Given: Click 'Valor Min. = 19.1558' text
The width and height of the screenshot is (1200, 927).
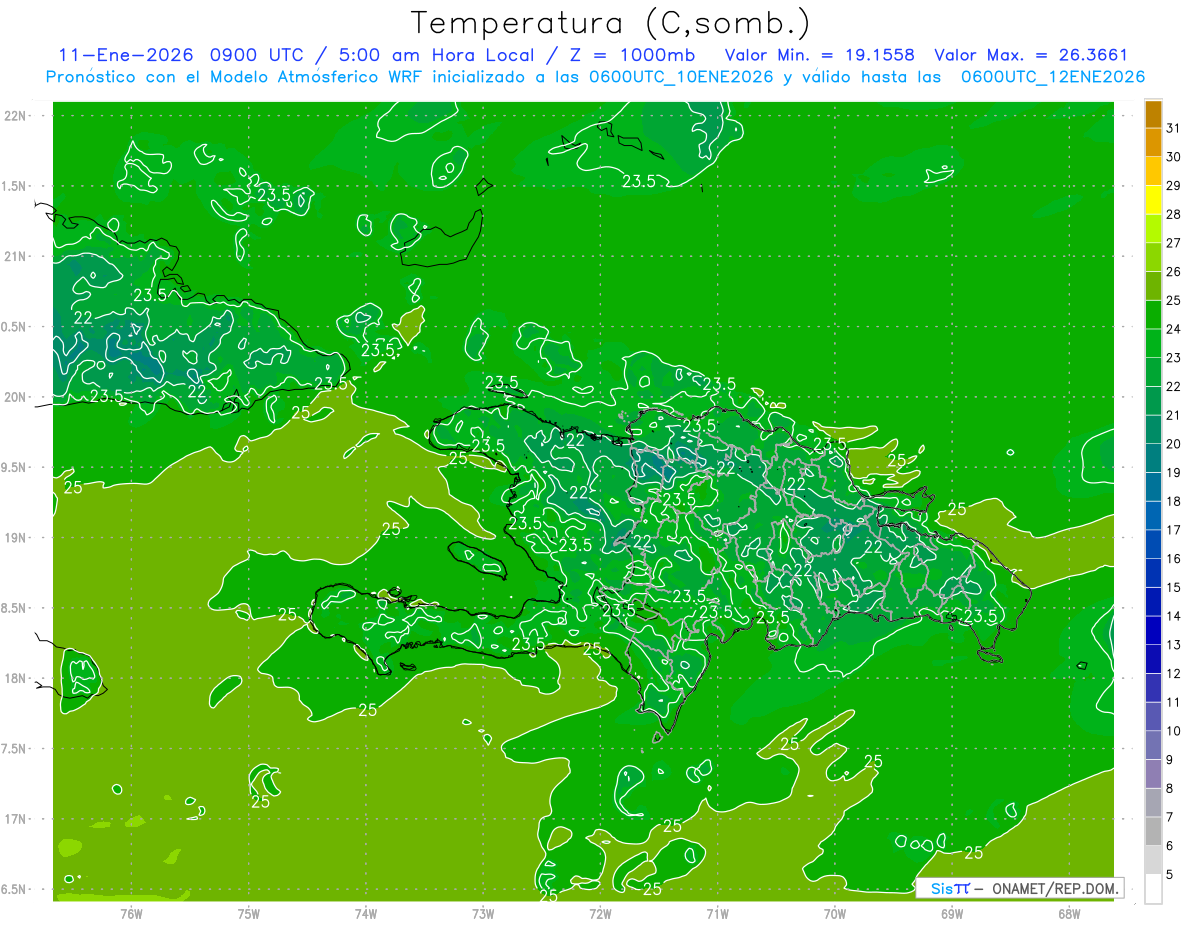Looking at the screenshot, I should [x=819, y=55].
